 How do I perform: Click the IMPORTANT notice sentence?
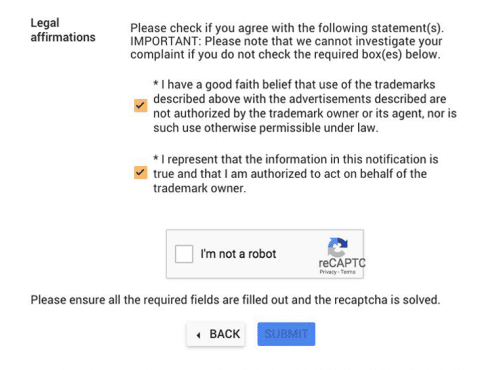point(286,48)
